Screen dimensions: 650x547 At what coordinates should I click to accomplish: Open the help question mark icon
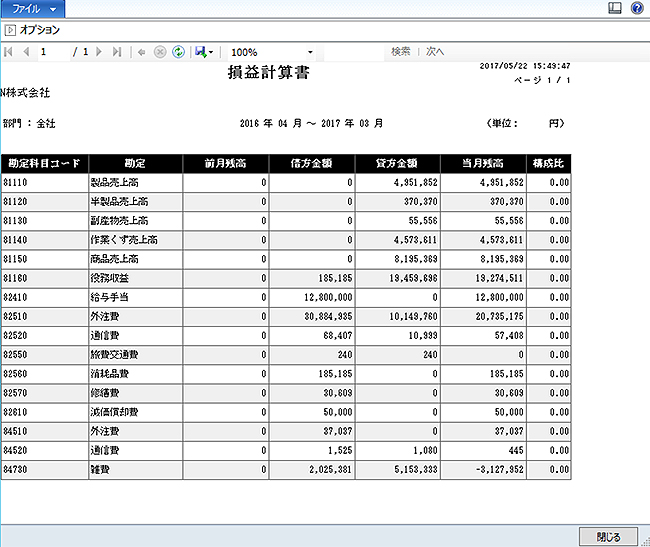pyautogui.click(x=637, y=8)
